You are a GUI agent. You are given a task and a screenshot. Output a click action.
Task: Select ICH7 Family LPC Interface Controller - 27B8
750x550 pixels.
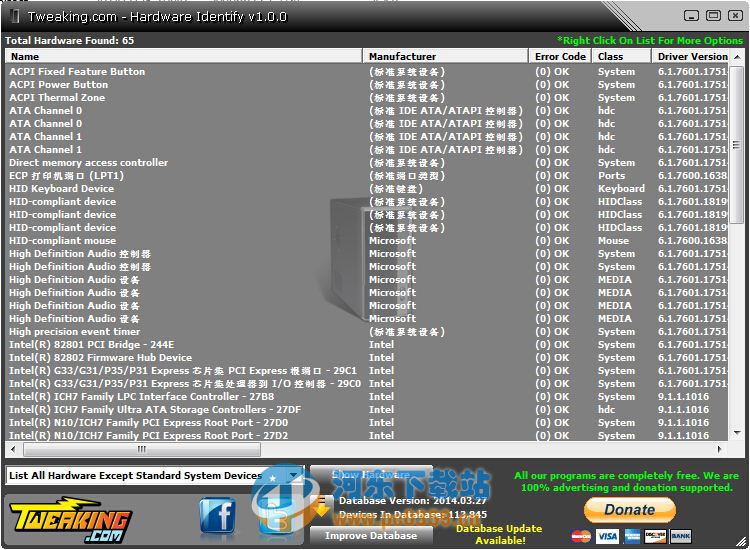point(367,396)
